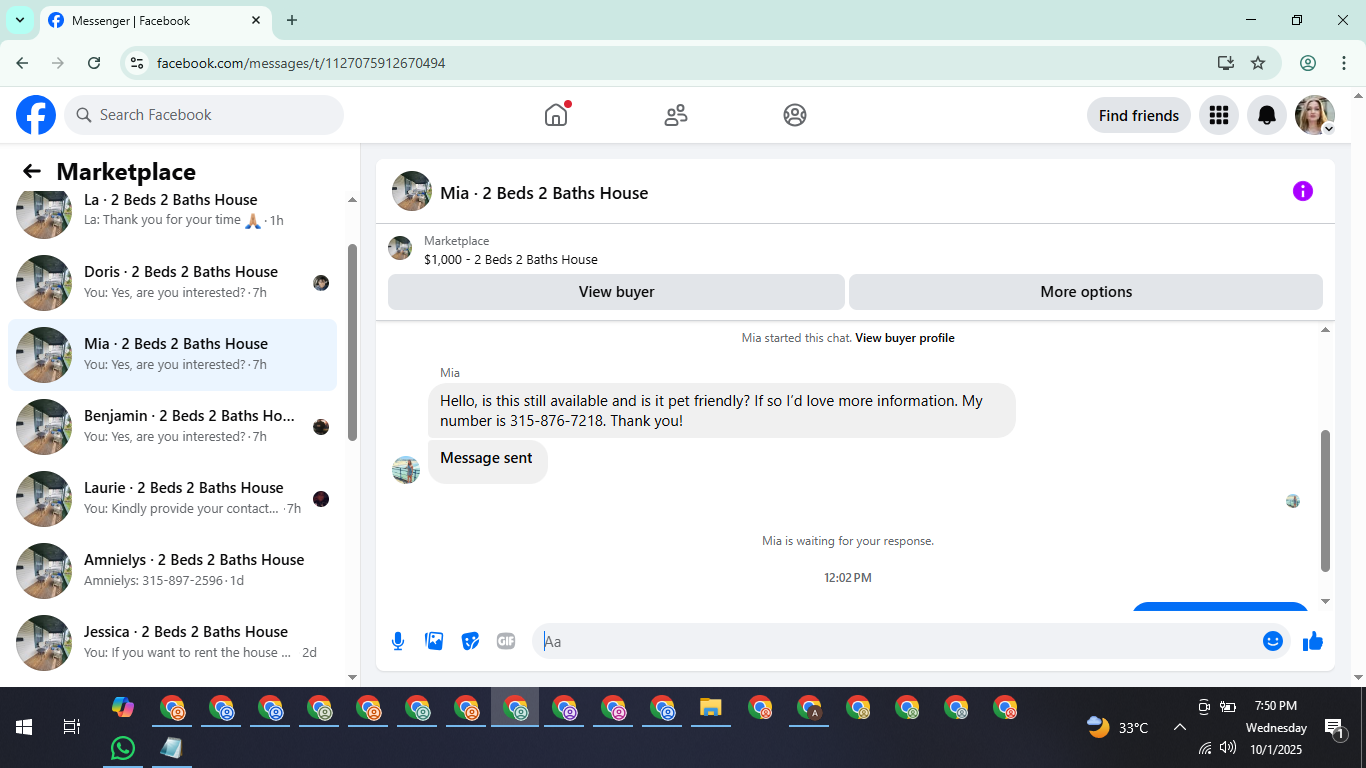Reload the page
1366x768 pixels.
(x=94, y=63)
